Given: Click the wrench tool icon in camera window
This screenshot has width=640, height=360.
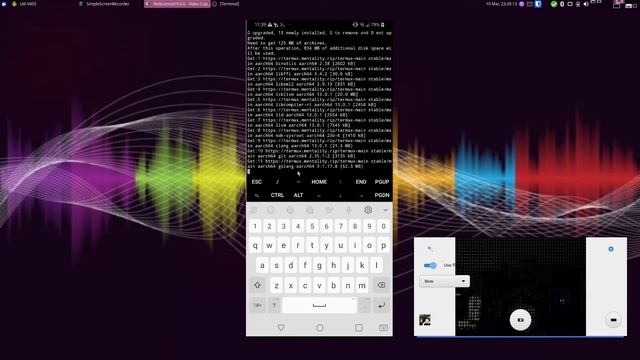Looking at the screenshot, I should point(430,249).
